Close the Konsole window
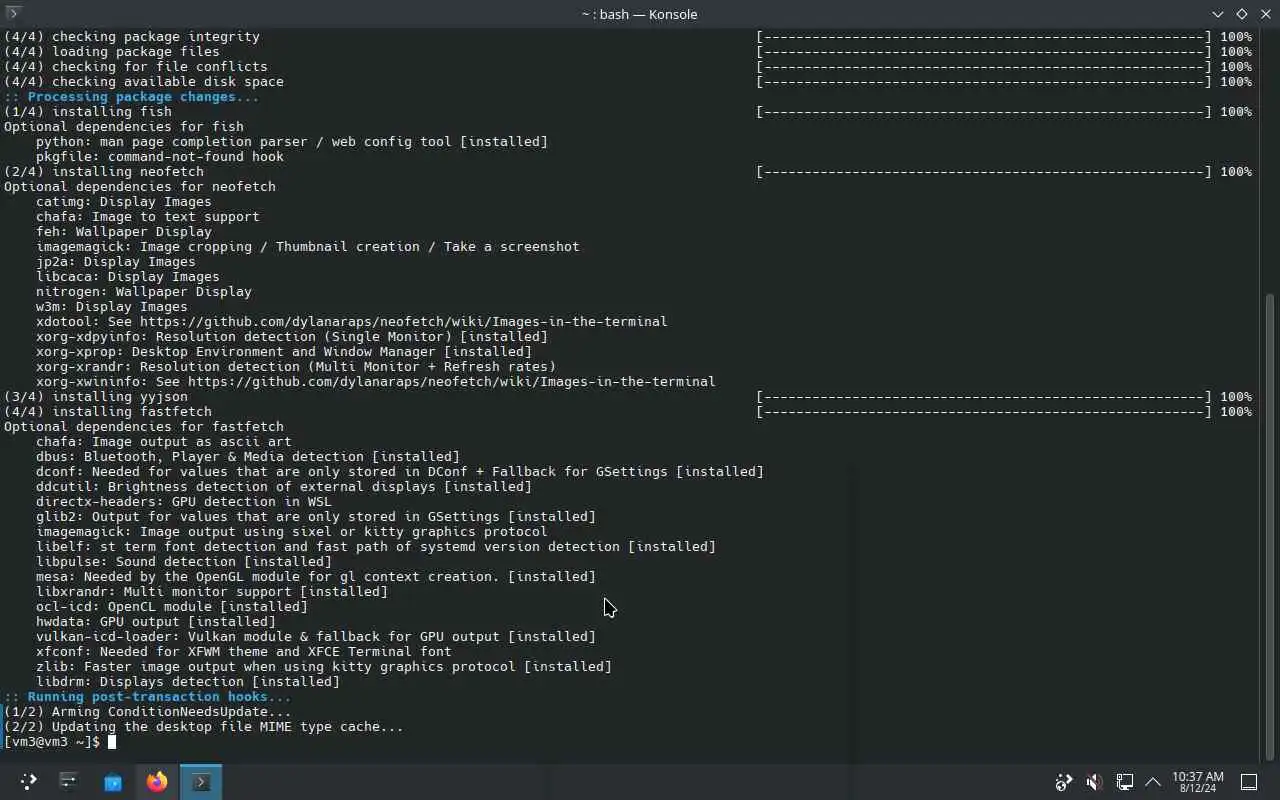The width and height of the screenshot is (1280, 800). (x=1265, y=14)
